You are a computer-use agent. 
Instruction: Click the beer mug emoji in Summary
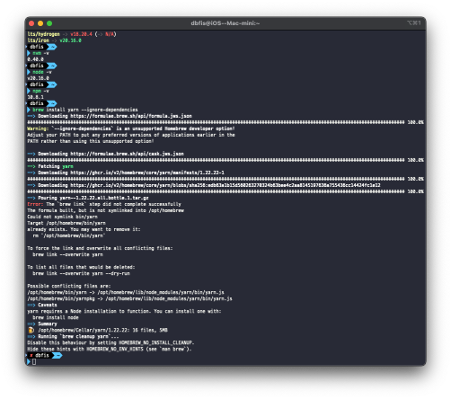(31, 330)
